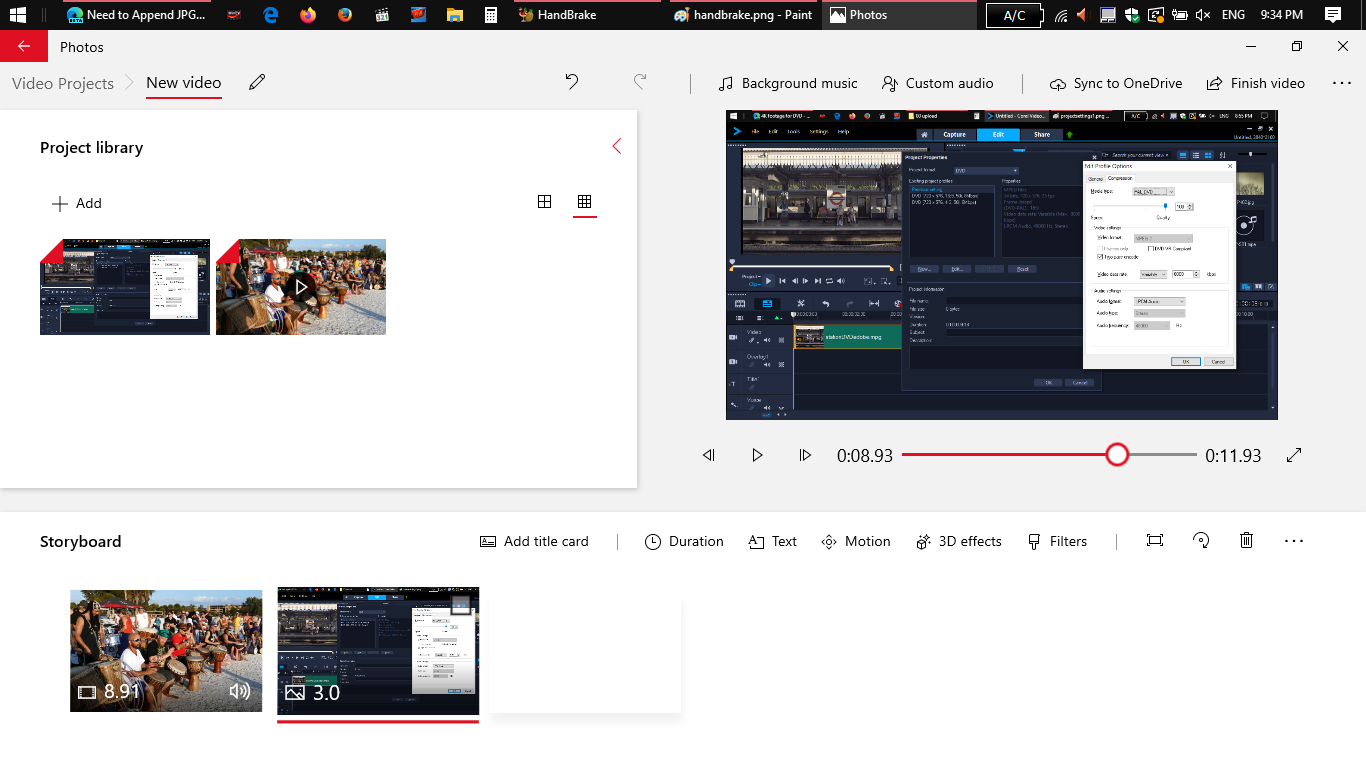Select drum circle clip in storyboard
This screenshot has width=1366, height=768.
tap(165, 650)
